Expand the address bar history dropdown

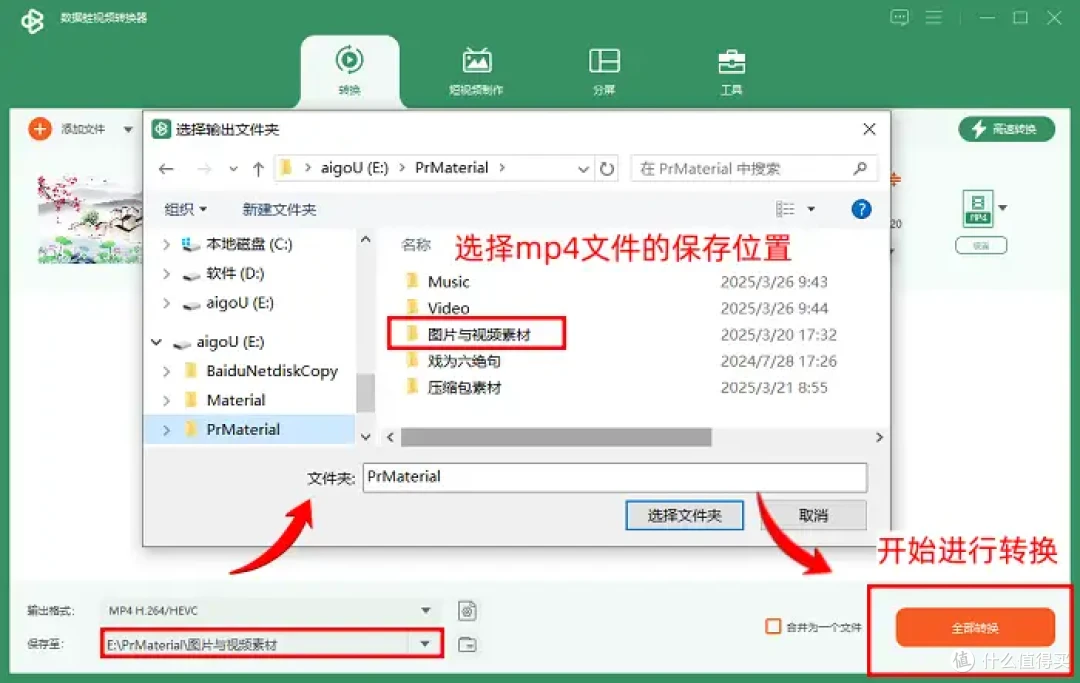pyautogui.click(x=583, y=169)
